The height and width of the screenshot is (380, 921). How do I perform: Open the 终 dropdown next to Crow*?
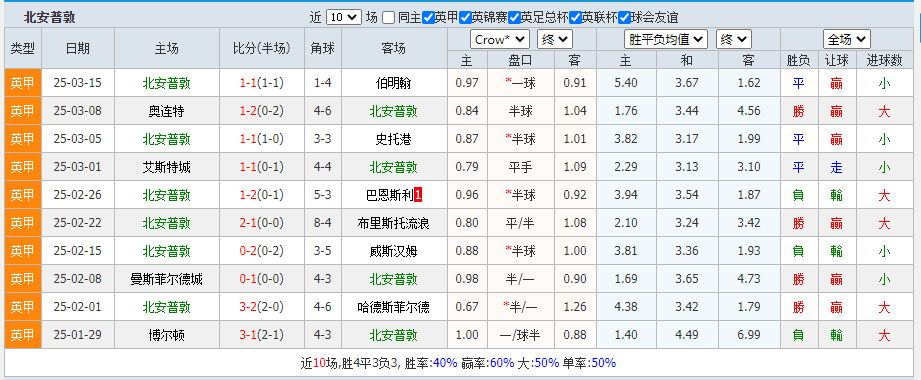pyautogui.click(x=554, y=39)
